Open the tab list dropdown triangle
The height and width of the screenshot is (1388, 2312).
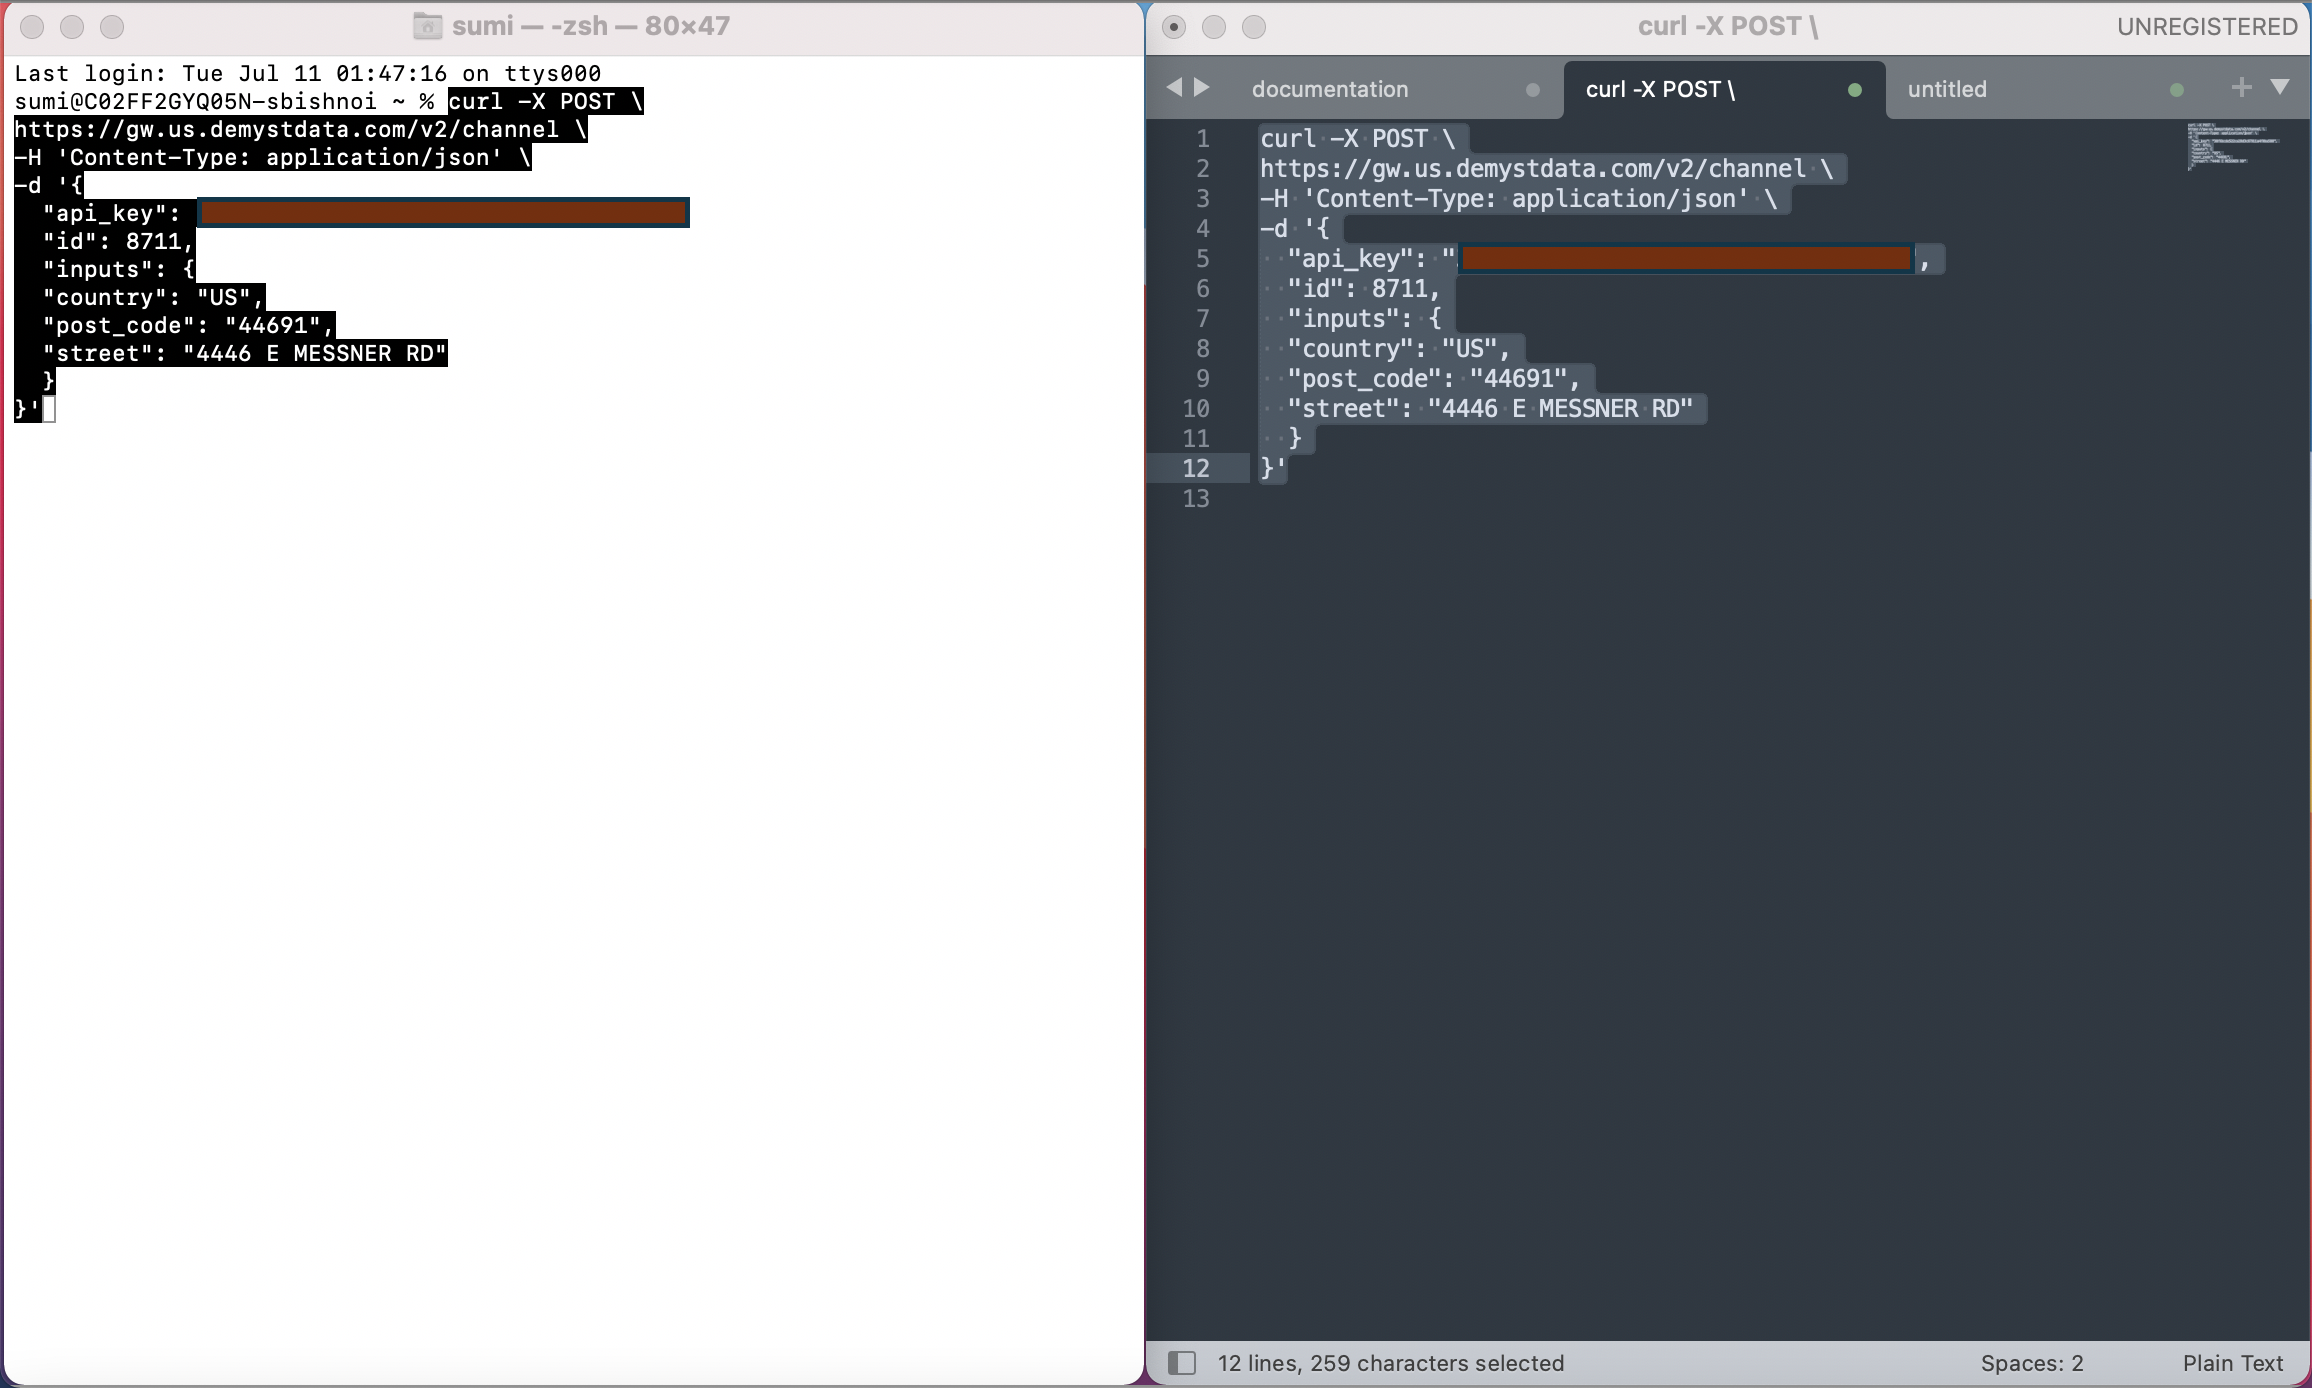click(2280, 88)
